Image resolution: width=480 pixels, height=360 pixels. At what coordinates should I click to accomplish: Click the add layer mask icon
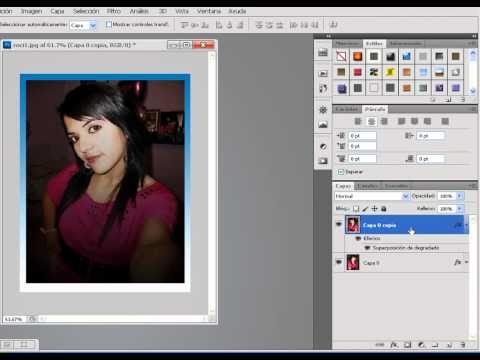pos(407,345)
